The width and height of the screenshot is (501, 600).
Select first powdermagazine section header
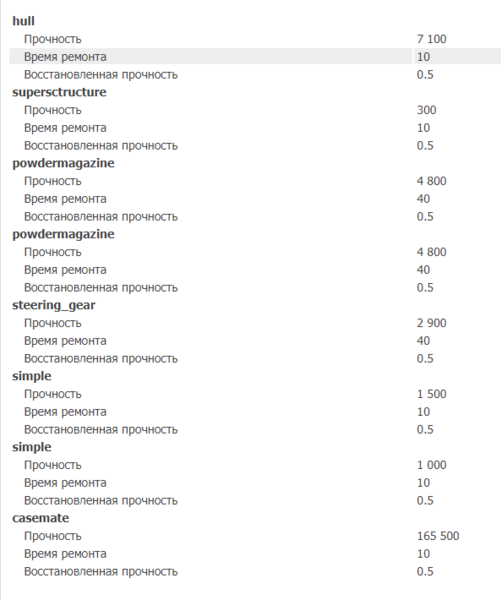(63, 163)
